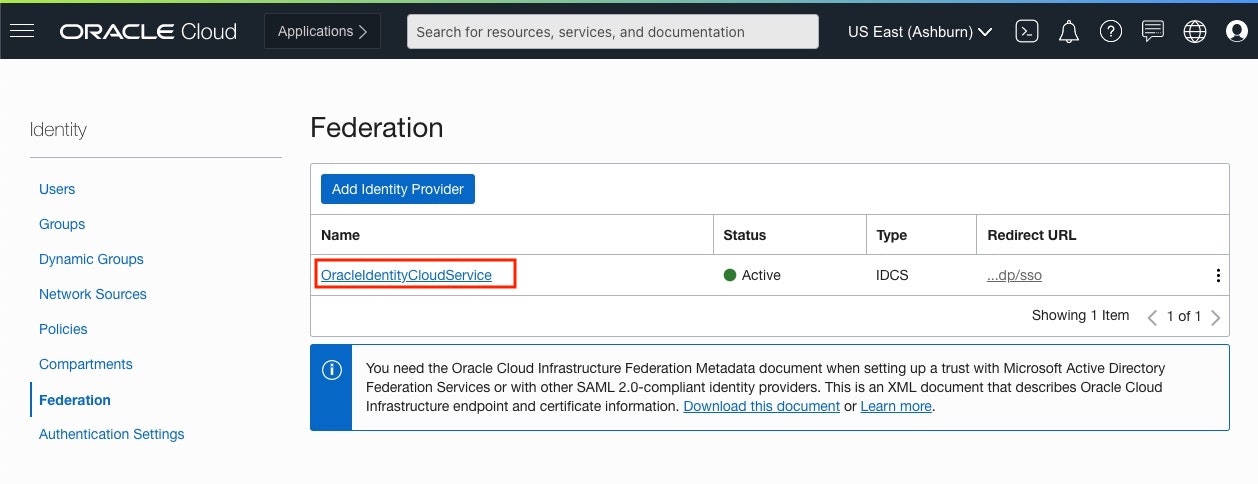
Task: Click the language globe icon
Action: pyautogui.click(x=1194, y=31)
